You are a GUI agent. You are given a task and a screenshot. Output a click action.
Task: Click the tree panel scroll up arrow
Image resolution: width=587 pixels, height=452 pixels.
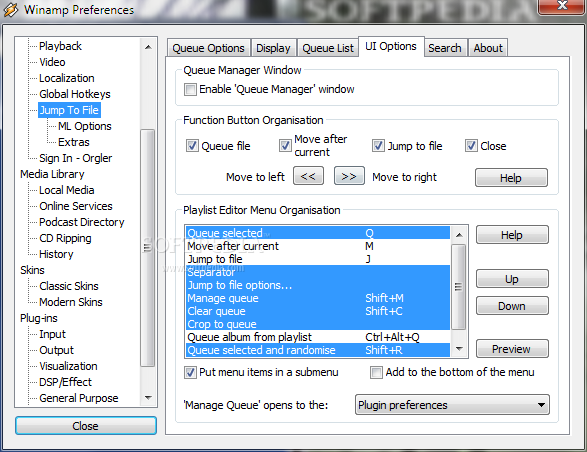(x=148, y=47)
